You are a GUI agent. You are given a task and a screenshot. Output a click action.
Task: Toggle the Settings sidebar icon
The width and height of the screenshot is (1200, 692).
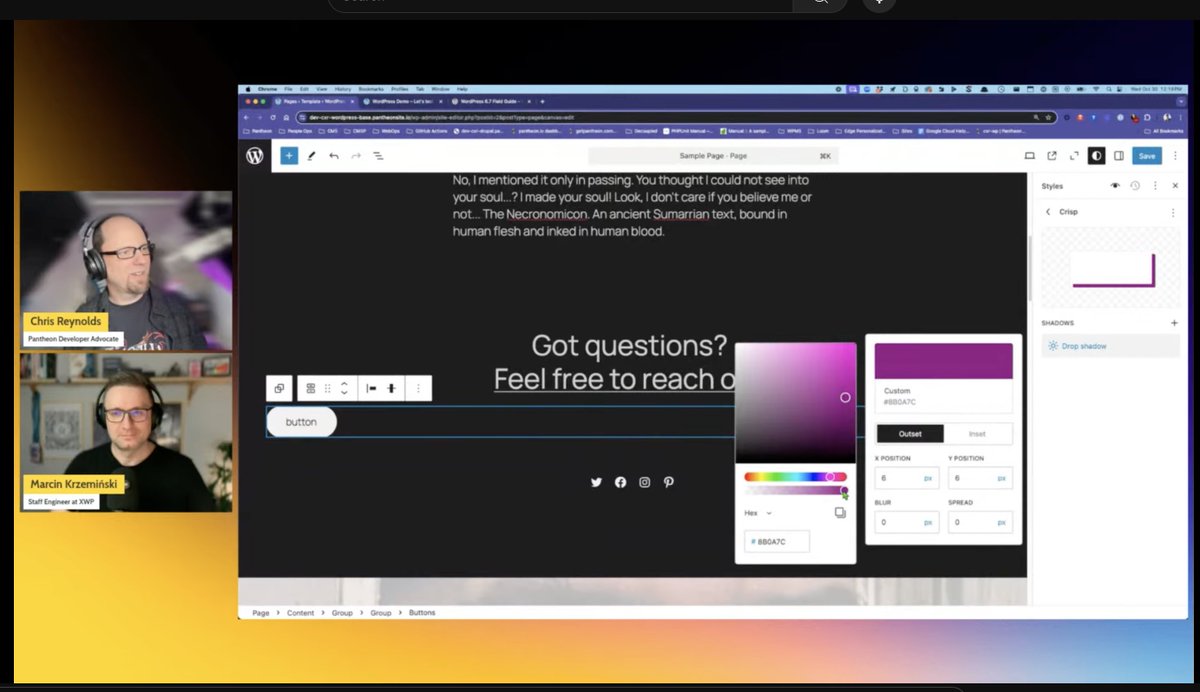pos(1119,156)
